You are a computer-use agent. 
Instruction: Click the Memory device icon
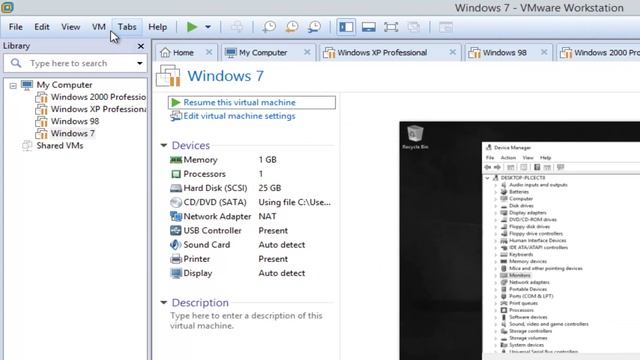[x=176, y=160]
